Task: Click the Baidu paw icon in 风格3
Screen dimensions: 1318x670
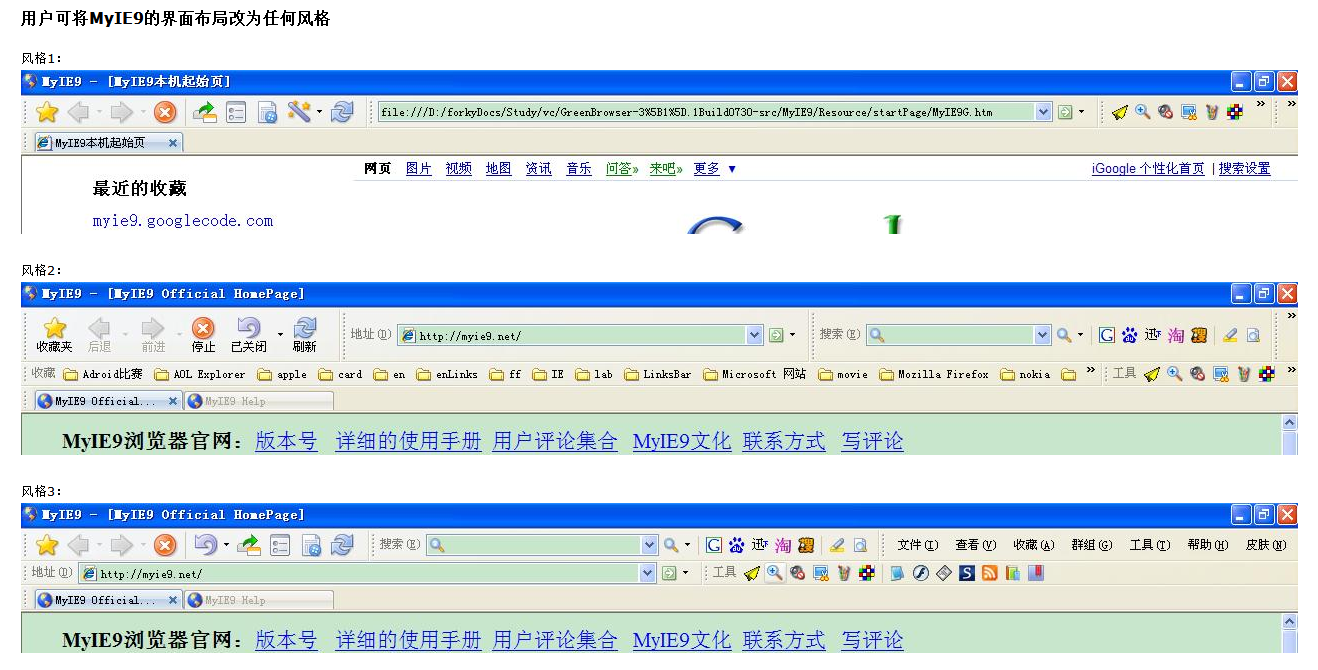Action: [x=737, y=545]
